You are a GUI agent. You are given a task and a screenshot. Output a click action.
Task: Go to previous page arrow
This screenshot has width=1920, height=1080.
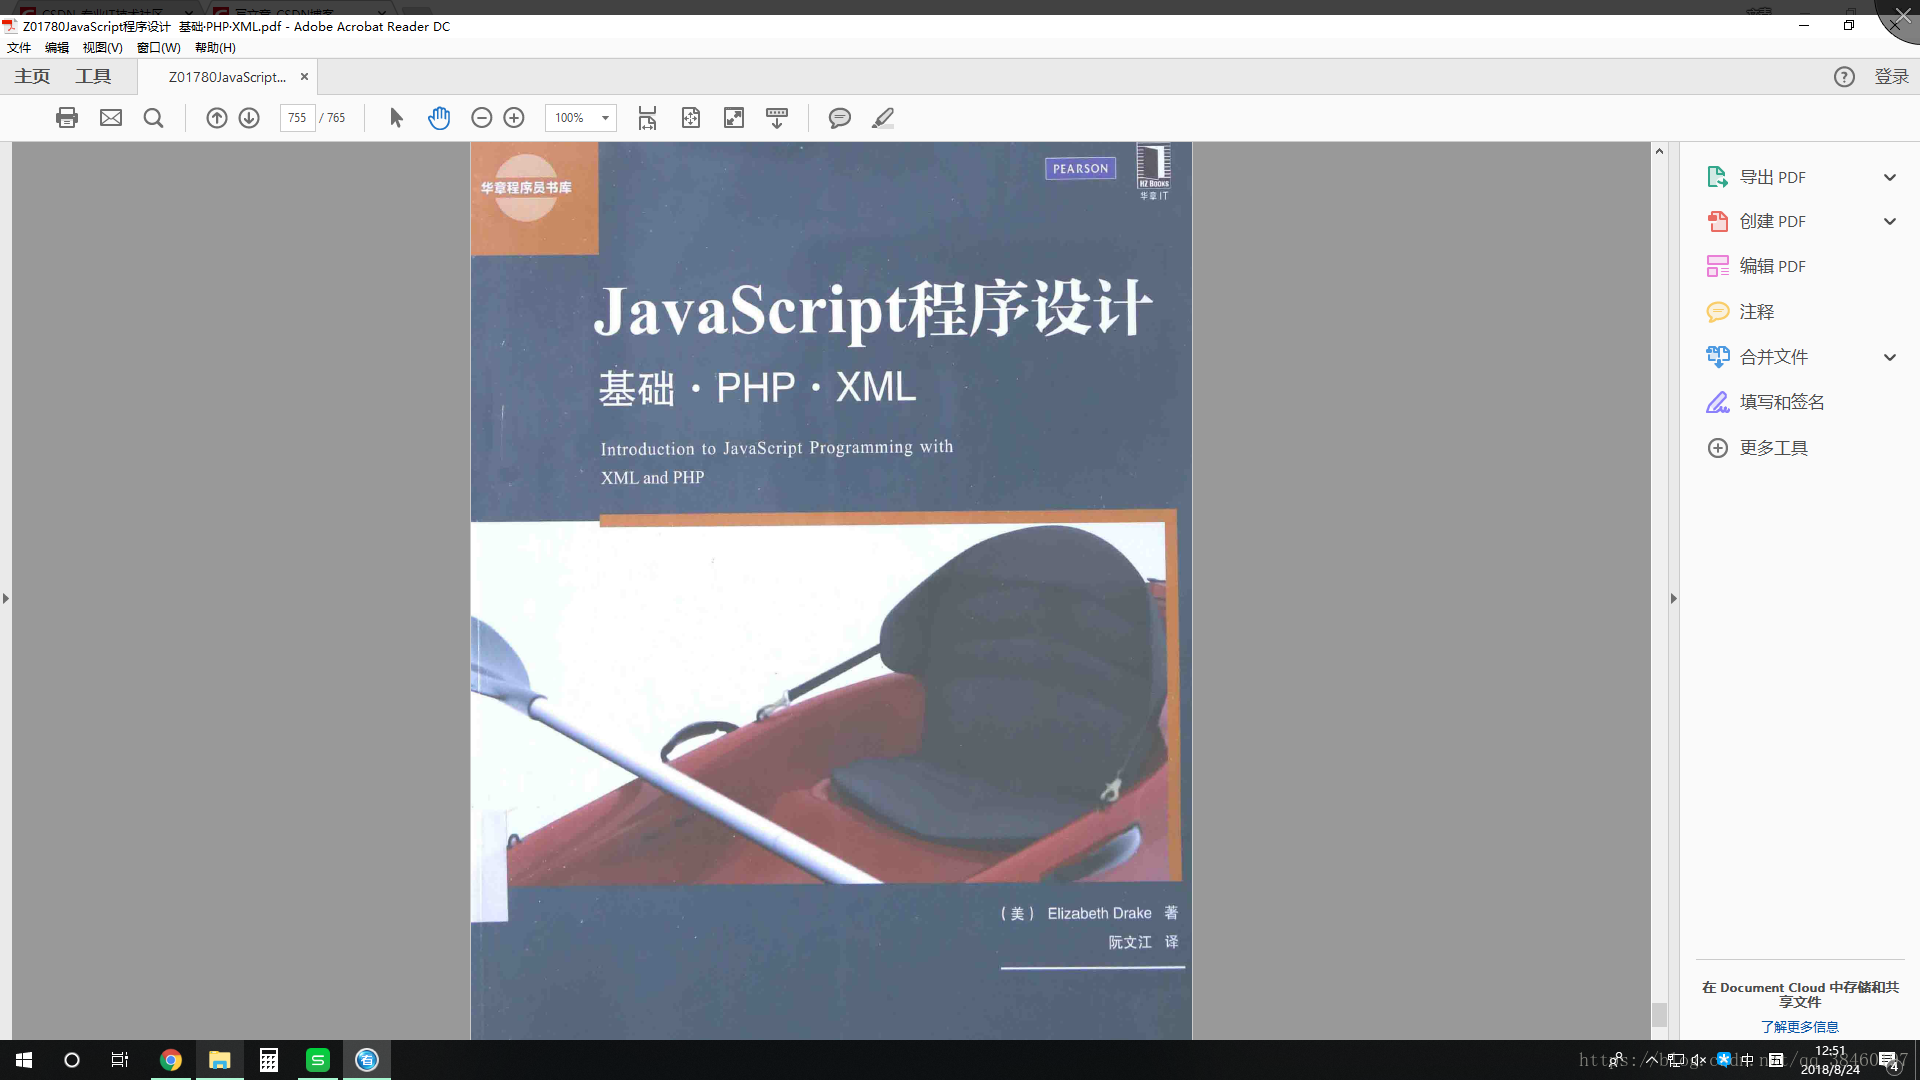pos(216,118)
